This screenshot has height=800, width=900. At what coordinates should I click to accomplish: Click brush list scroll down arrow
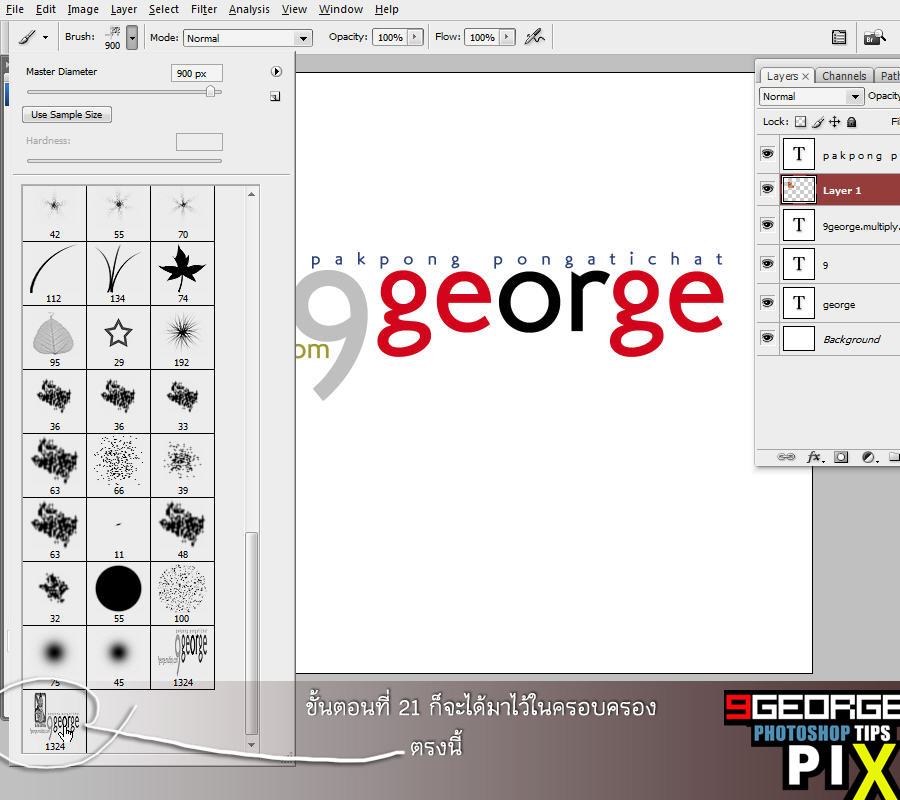(x=251, y=745)
